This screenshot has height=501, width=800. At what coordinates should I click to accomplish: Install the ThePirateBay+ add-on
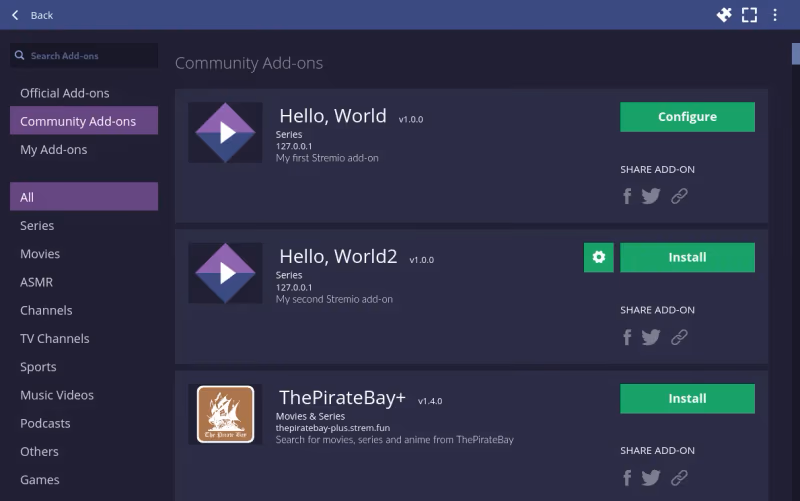coord(687,398)
